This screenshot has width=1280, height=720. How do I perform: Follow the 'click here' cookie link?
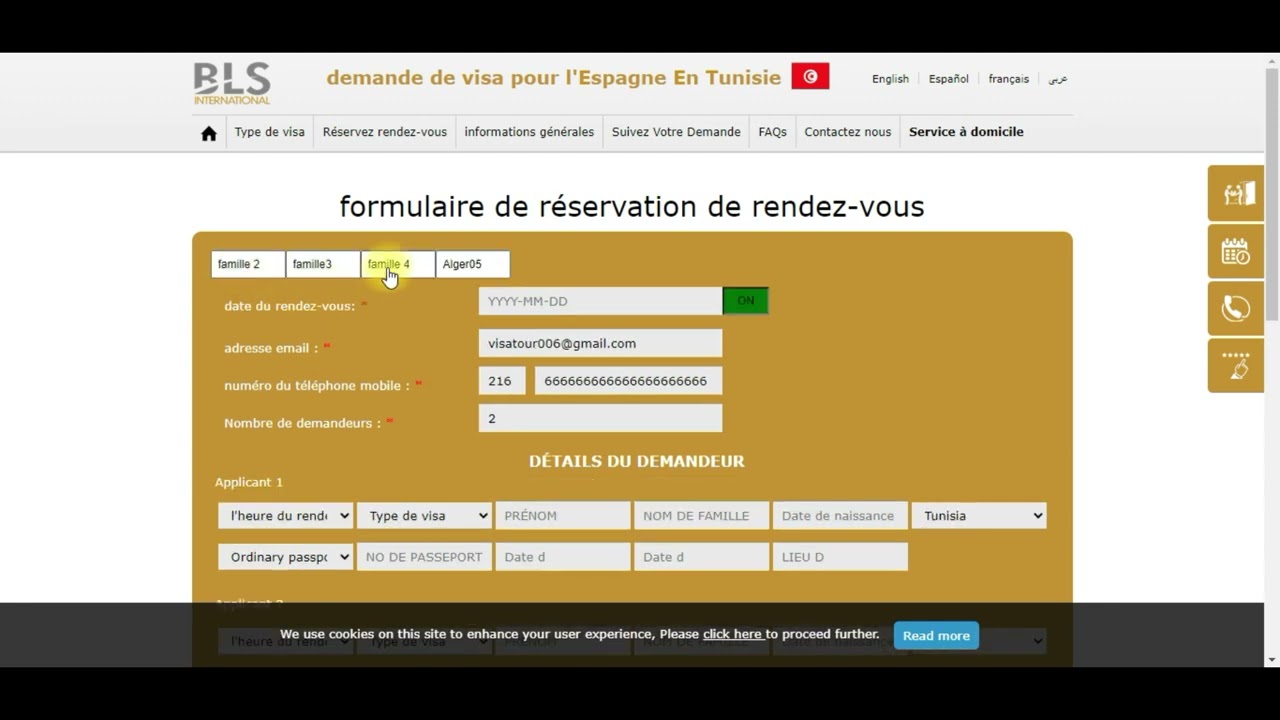click(732, 634)
